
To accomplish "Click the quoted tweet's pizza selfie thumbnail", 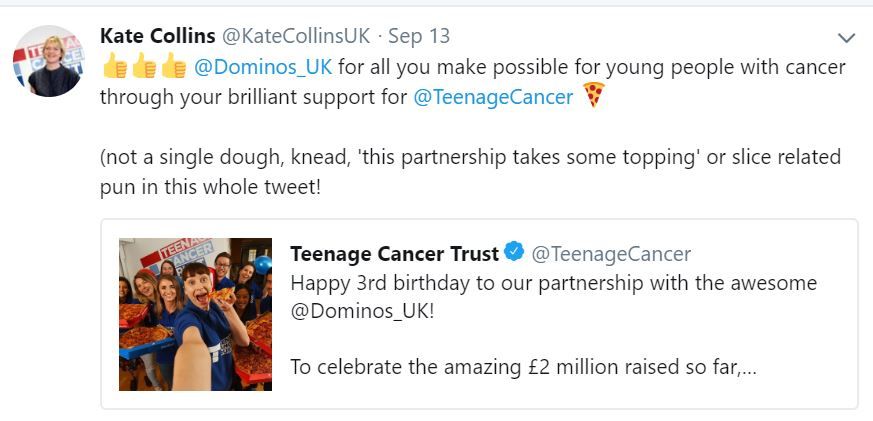I will (x=195, y=314).
